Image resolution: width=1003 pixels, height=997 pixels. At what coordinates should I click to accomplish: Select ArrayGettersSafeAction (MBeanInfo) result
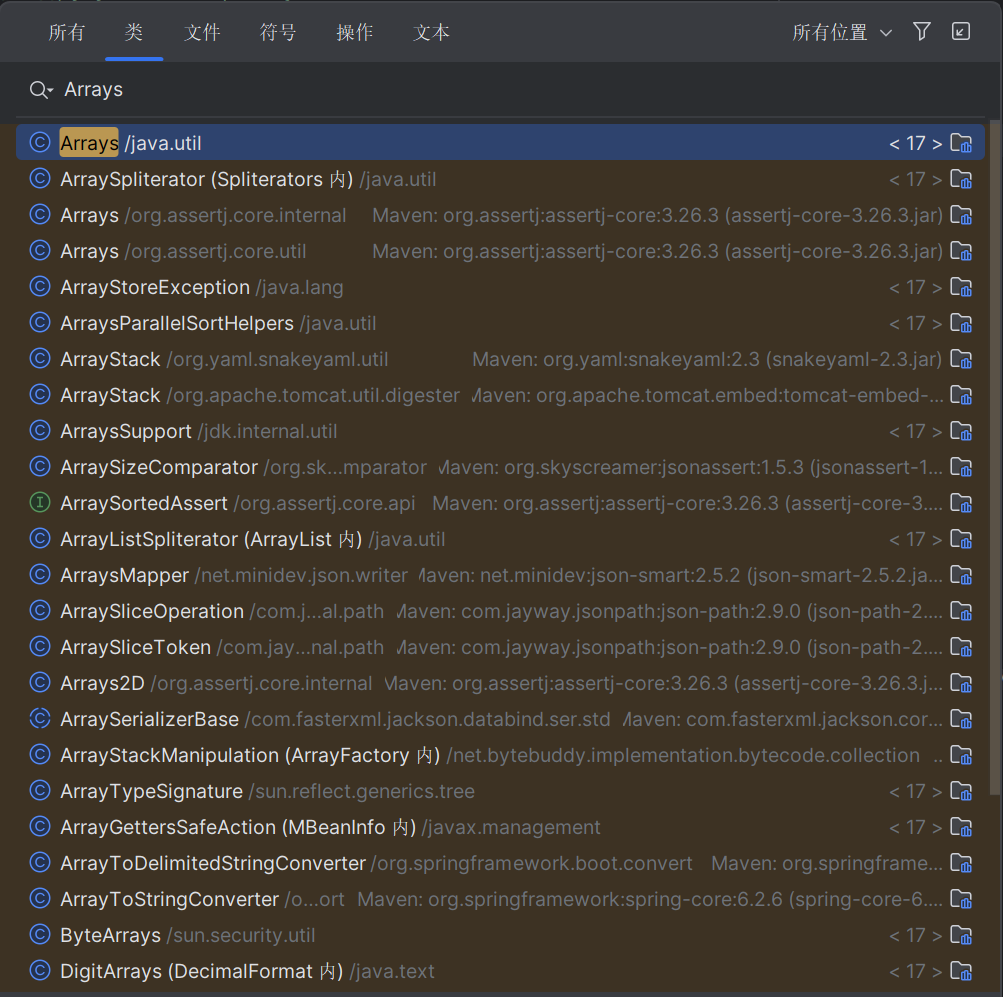coord(500,827)
